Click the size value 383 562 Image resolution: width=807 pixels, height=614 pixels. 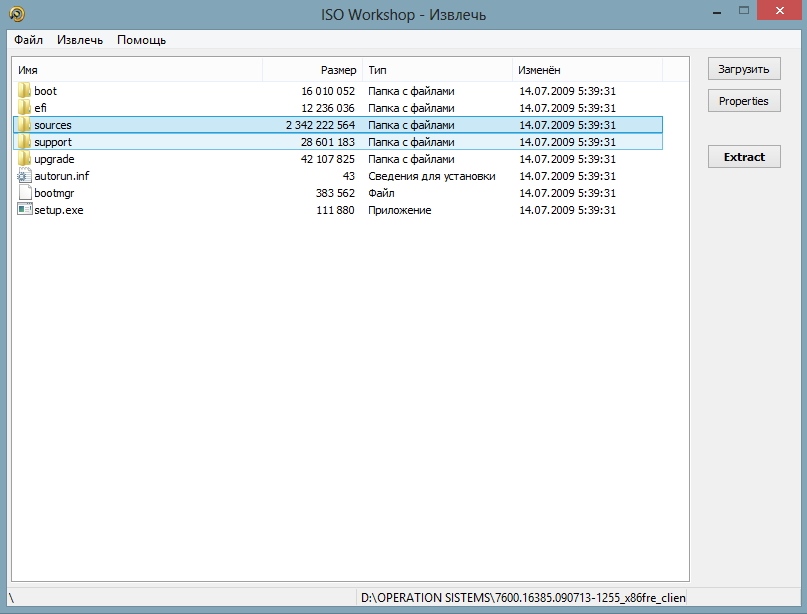click(335, 193)
